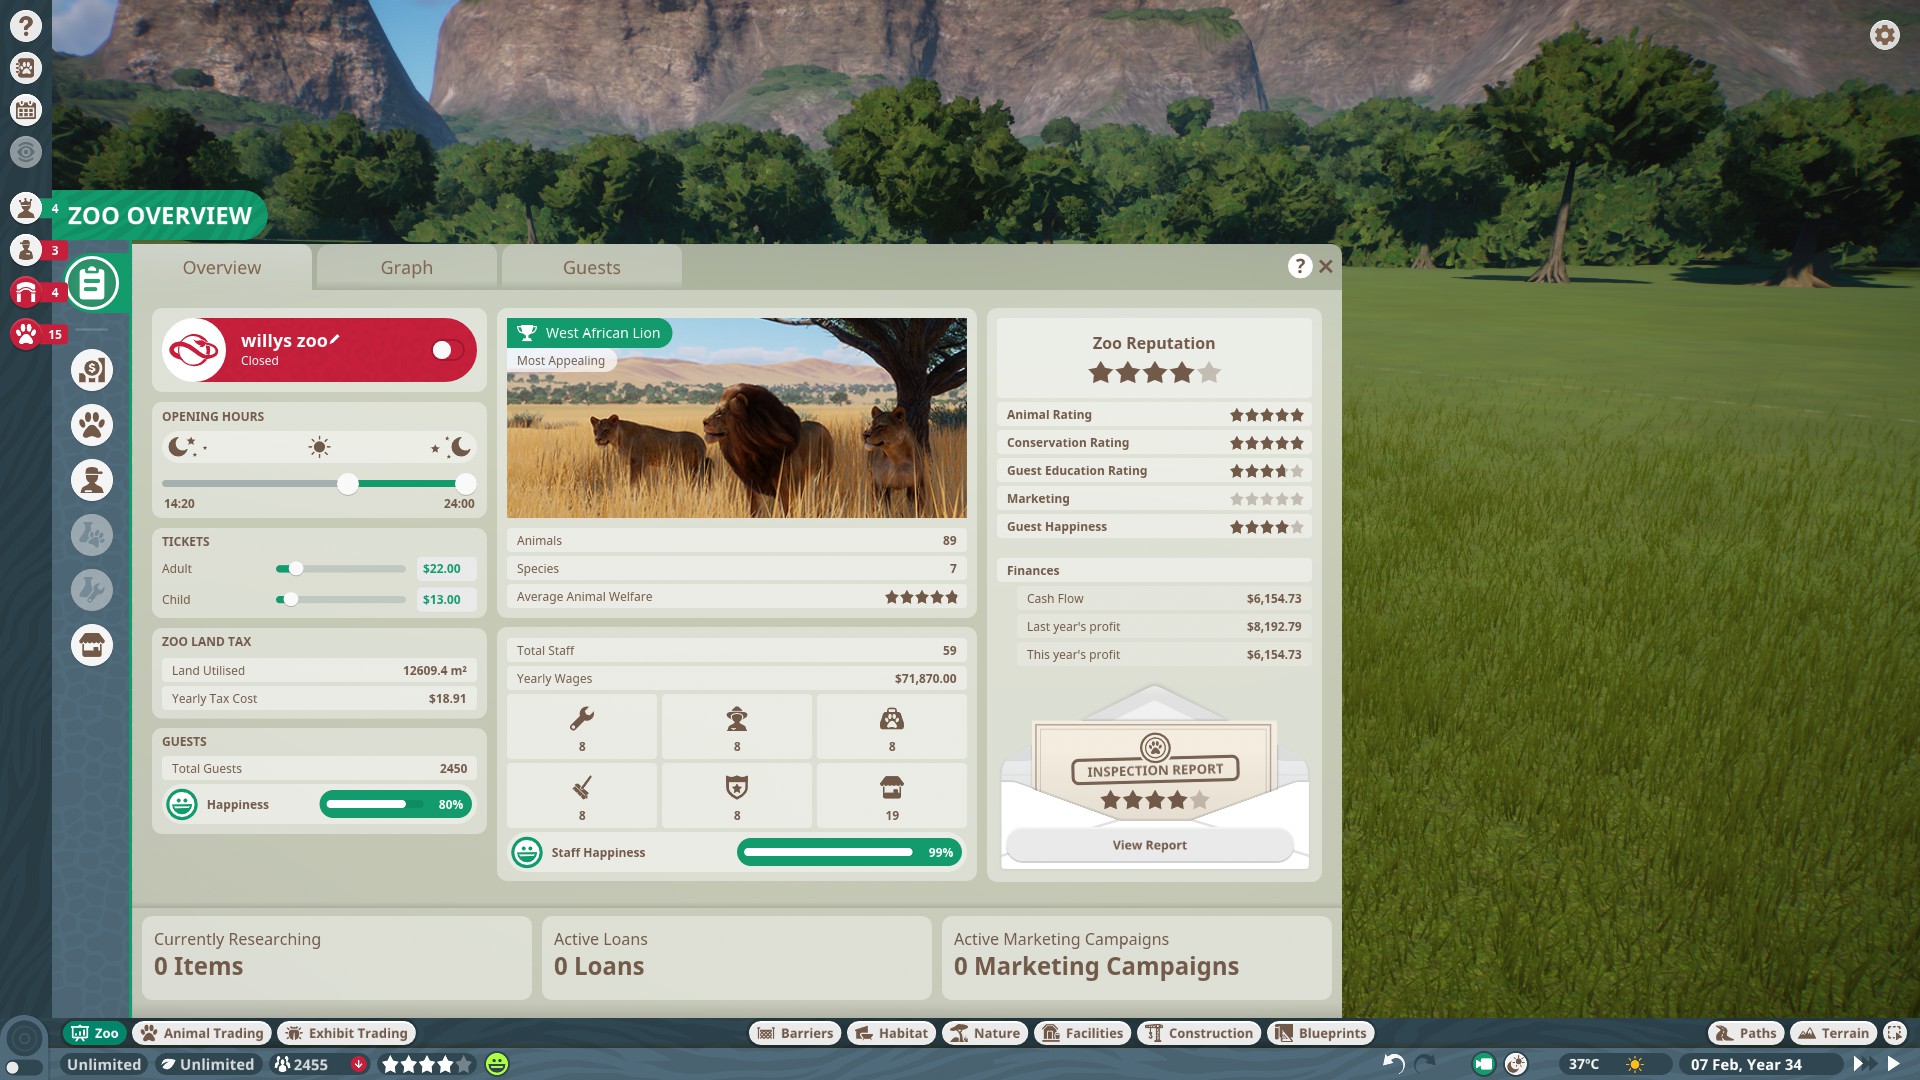The height and width of the screenshot is (1080, 1920).
Task: Open the staff alerts icon with badge 3
Action: click(26, 250)
